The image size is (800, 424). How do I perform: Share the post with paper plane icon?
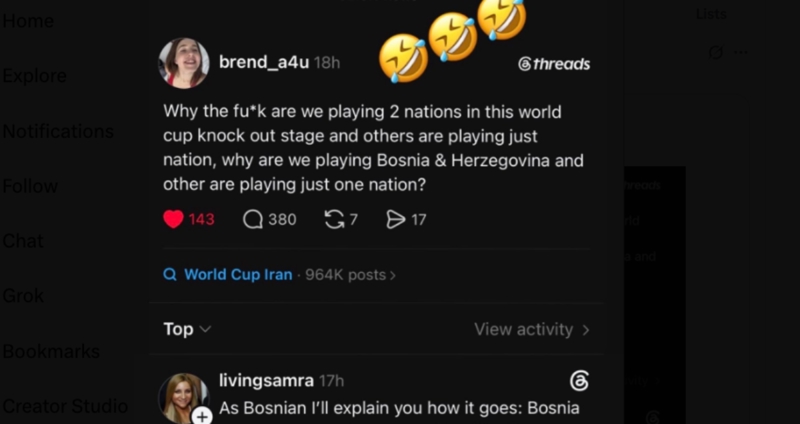(395, 219)
